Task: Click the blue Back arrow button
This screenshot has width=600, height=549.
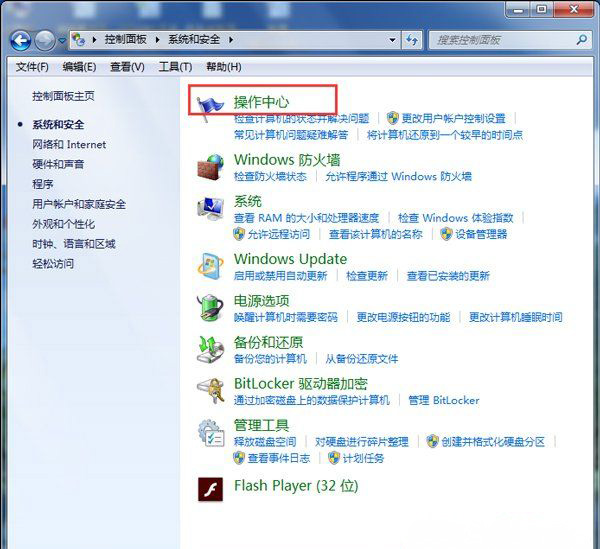Action: [x=20, y=40]
